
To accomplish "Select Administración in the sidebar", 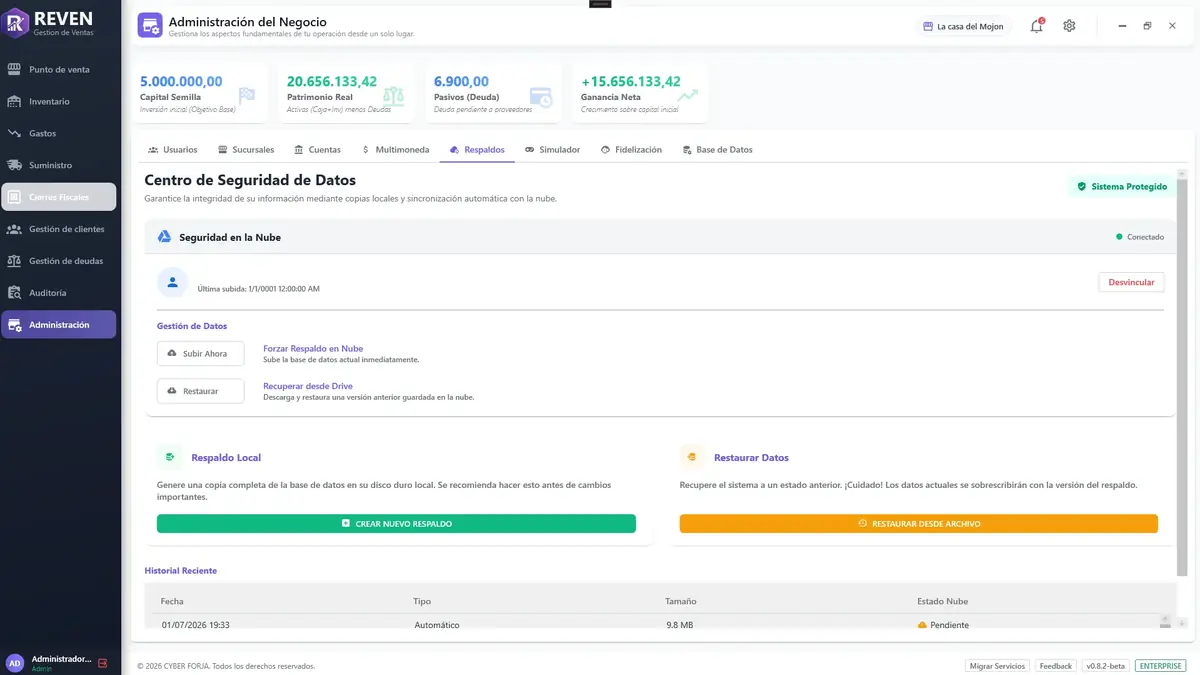I will click(x=59, y=325).
